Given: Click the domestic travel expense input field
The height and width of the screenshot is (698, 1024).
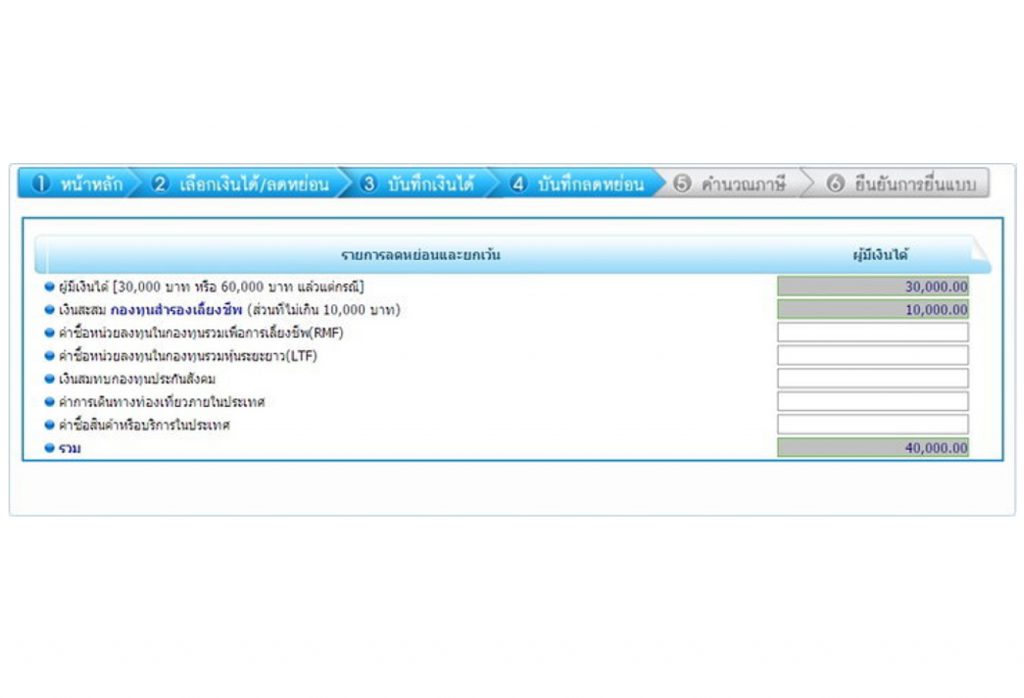Looking at the screenshot, I should tap(872, 401).
